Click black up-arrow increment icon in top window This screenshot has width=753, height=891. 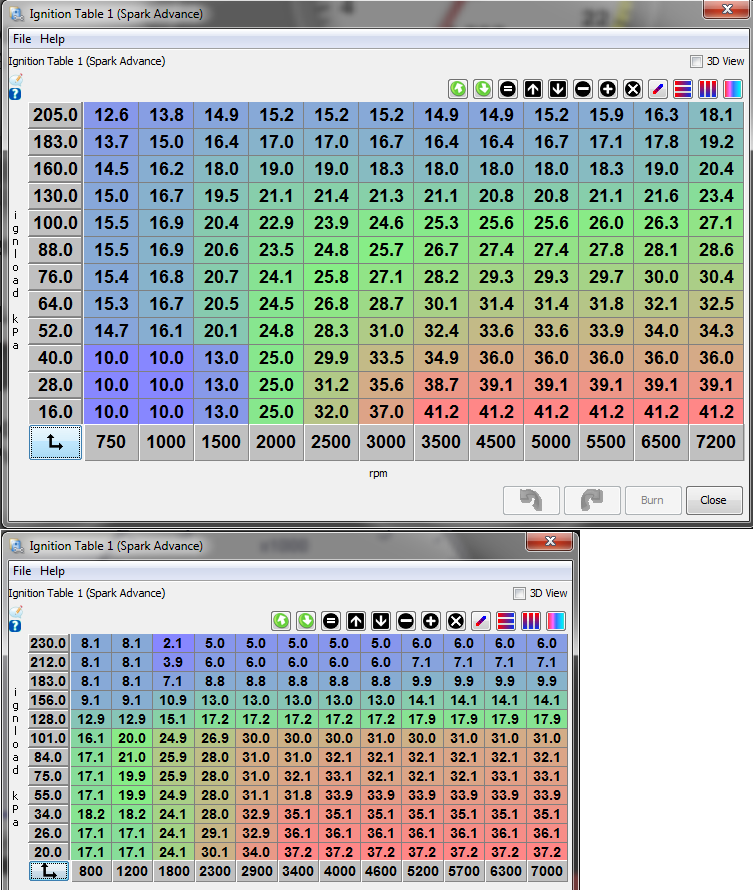click(x=533, y=89)
